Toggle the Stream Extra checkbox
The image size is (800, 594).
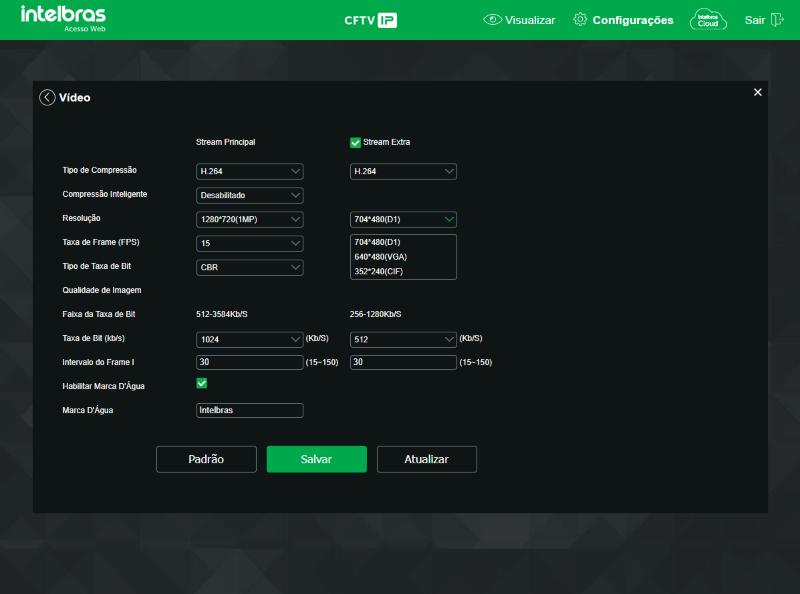[355, 142]
